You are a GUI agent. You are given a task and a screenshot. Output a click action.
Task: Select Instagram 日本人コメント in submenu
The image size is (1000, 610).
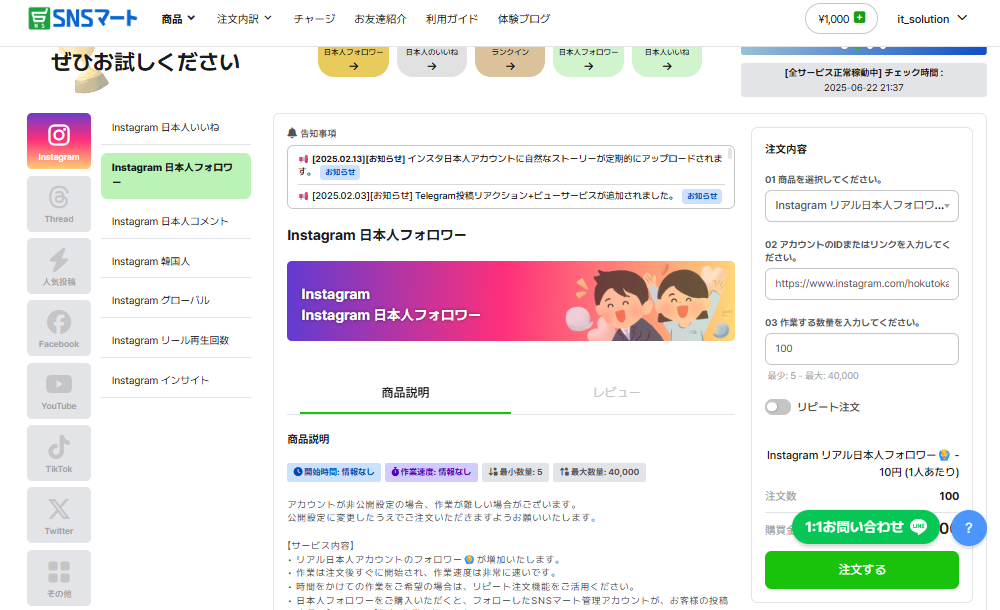(x=176, y=221)
